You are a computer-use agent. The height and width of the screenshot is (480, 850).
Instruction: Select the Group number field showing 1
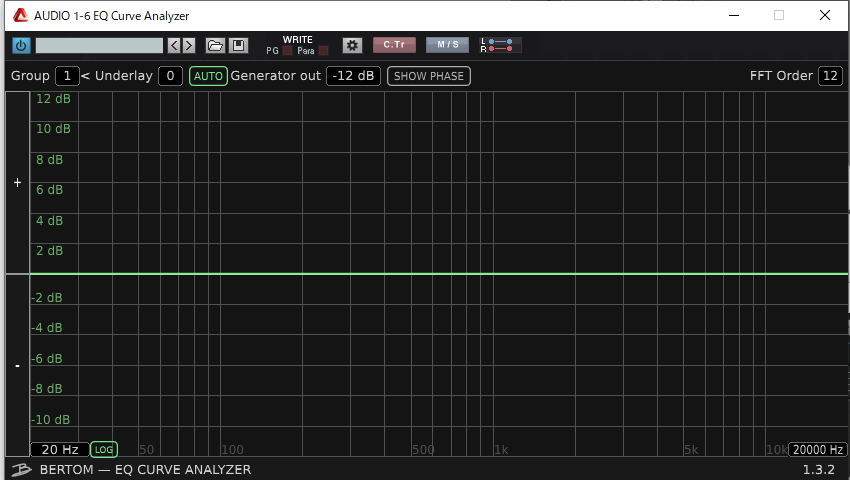pyautogui.click(x=67, y=76)
